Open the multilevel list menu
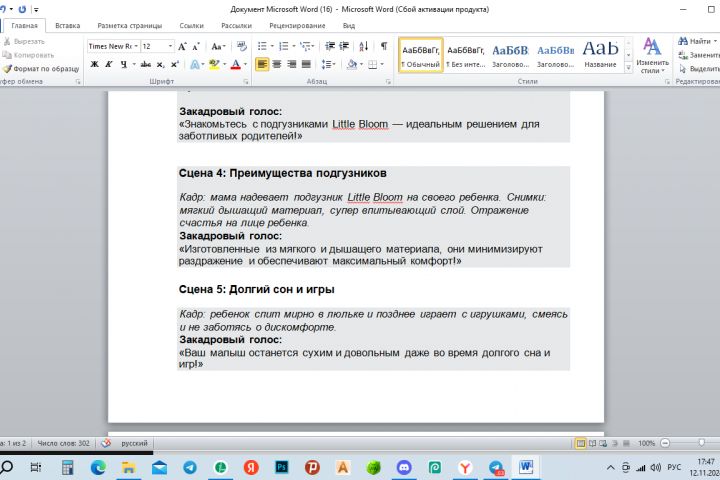The height and width of the screenshot is (480, 720). coord(307,46)
